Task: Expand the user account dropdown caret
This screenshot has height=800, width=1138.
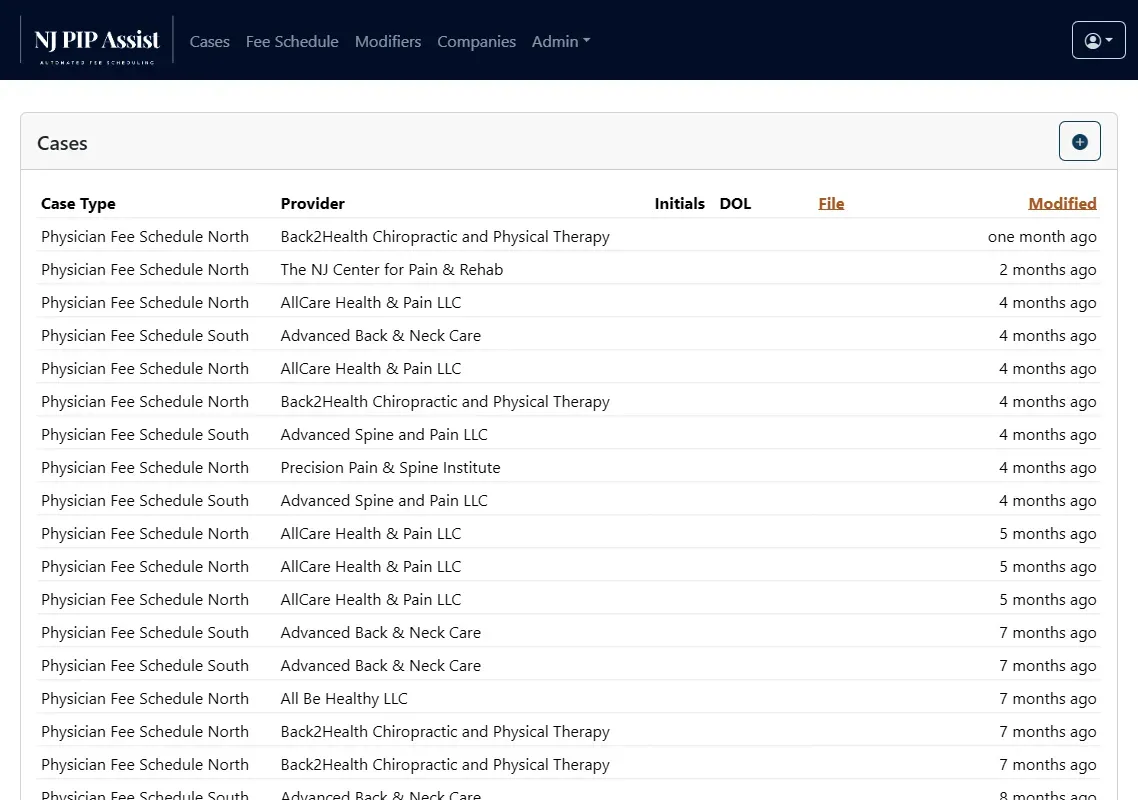Action: click(1109, 40)
